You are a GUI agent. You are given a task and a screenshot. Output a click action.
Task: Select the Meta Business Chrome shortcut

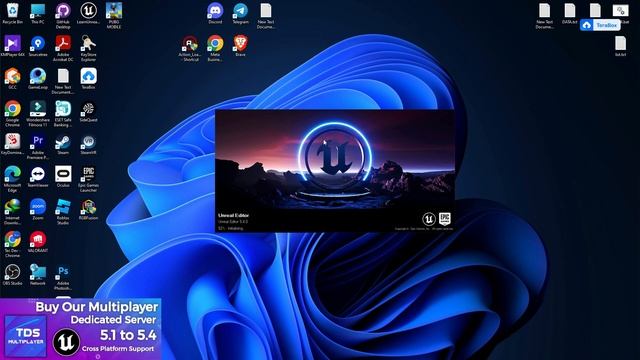point(215,48)
